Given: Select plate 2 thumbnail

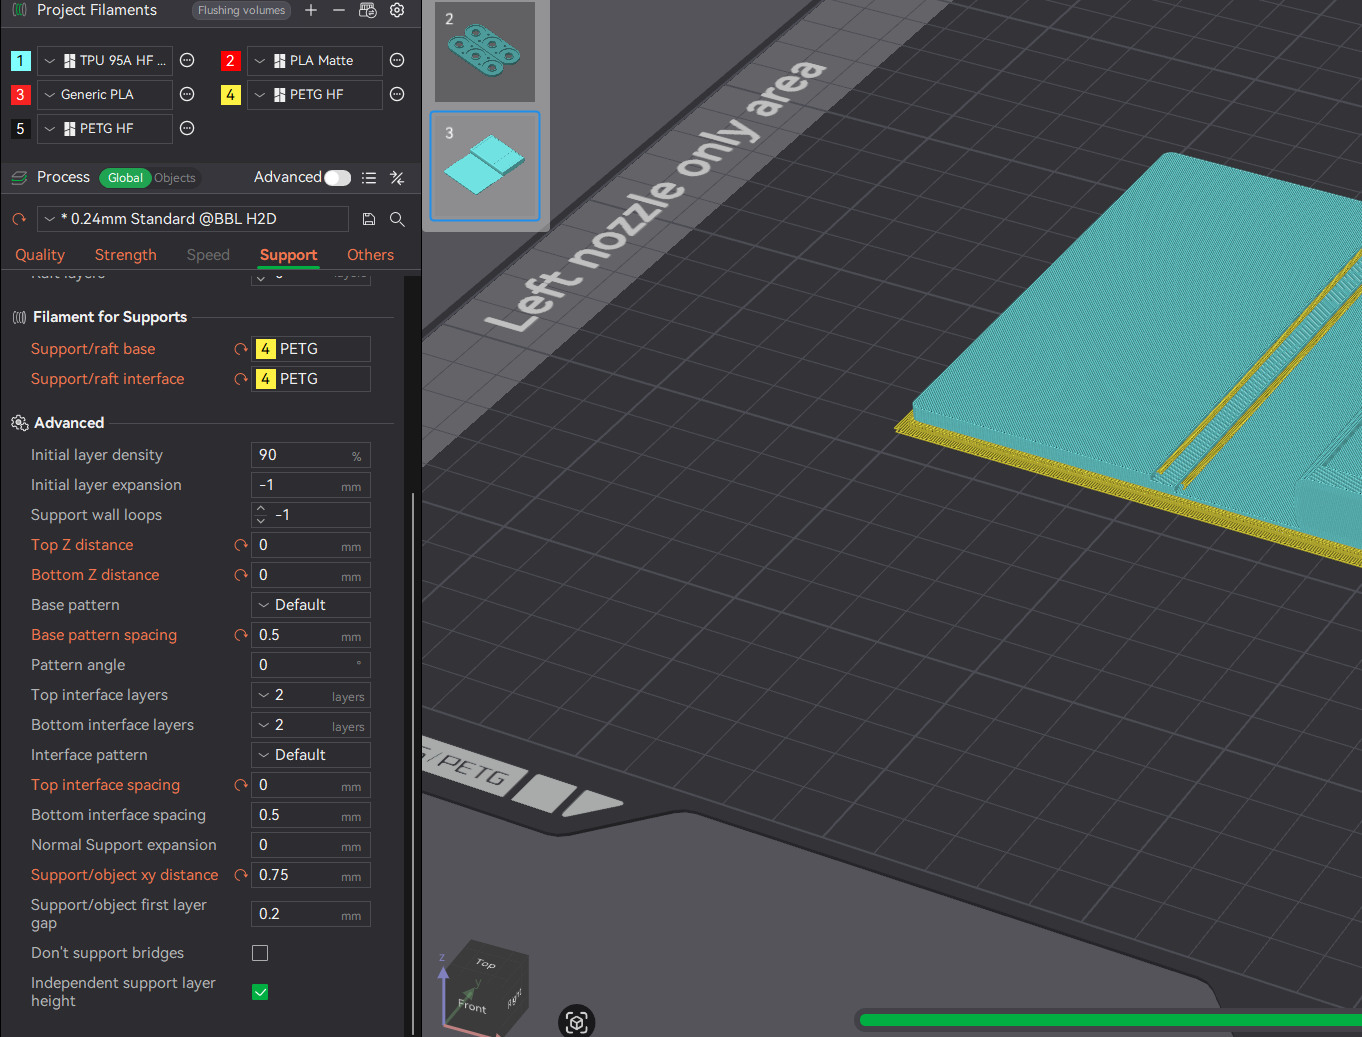Looking at the screenshot, I should (485, 52).
